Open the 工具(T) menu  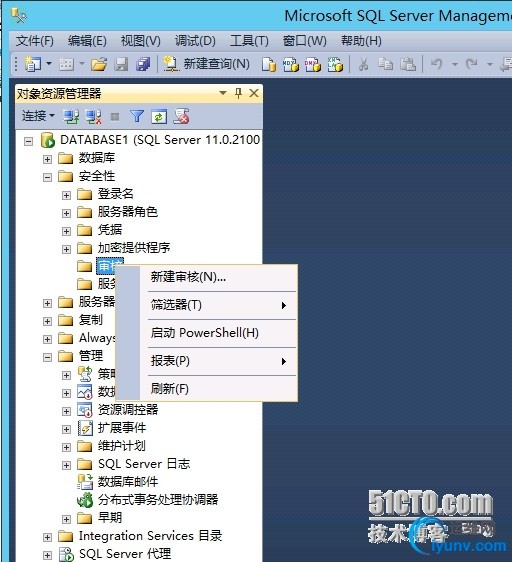click(249, 41)
